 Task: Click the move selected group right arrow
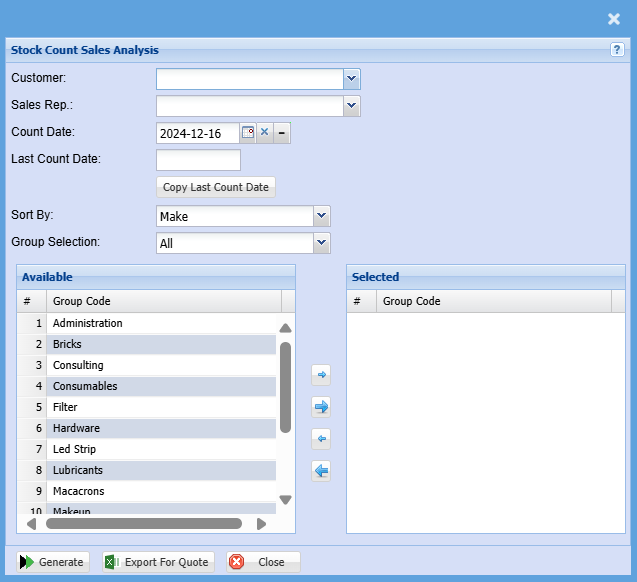(x=321, y=375)
